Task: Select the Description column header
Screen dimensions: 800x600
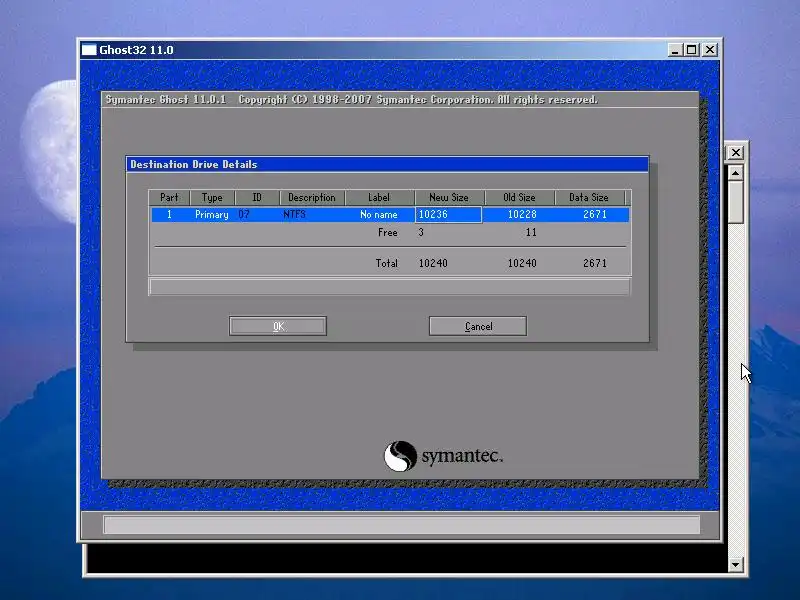Action: point(312,197)
